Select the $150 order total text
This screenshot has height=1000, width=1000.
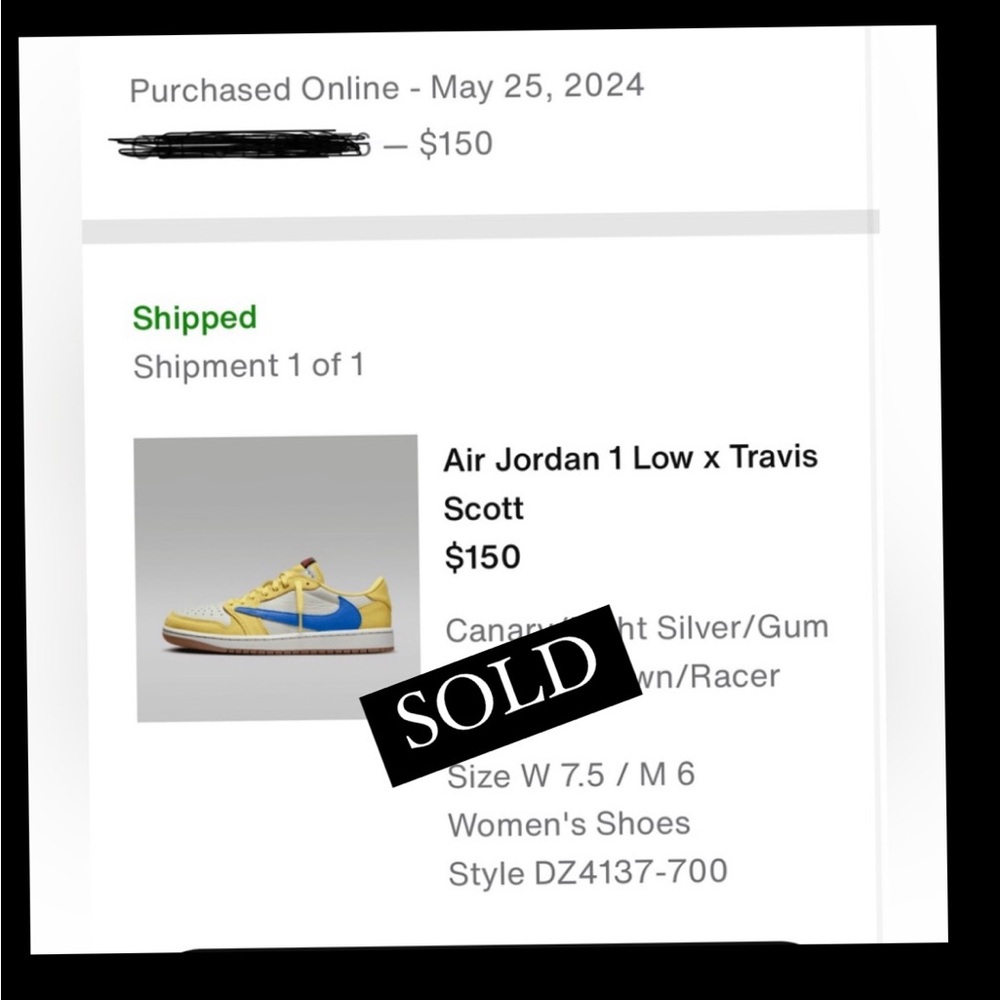click(456, 143)
